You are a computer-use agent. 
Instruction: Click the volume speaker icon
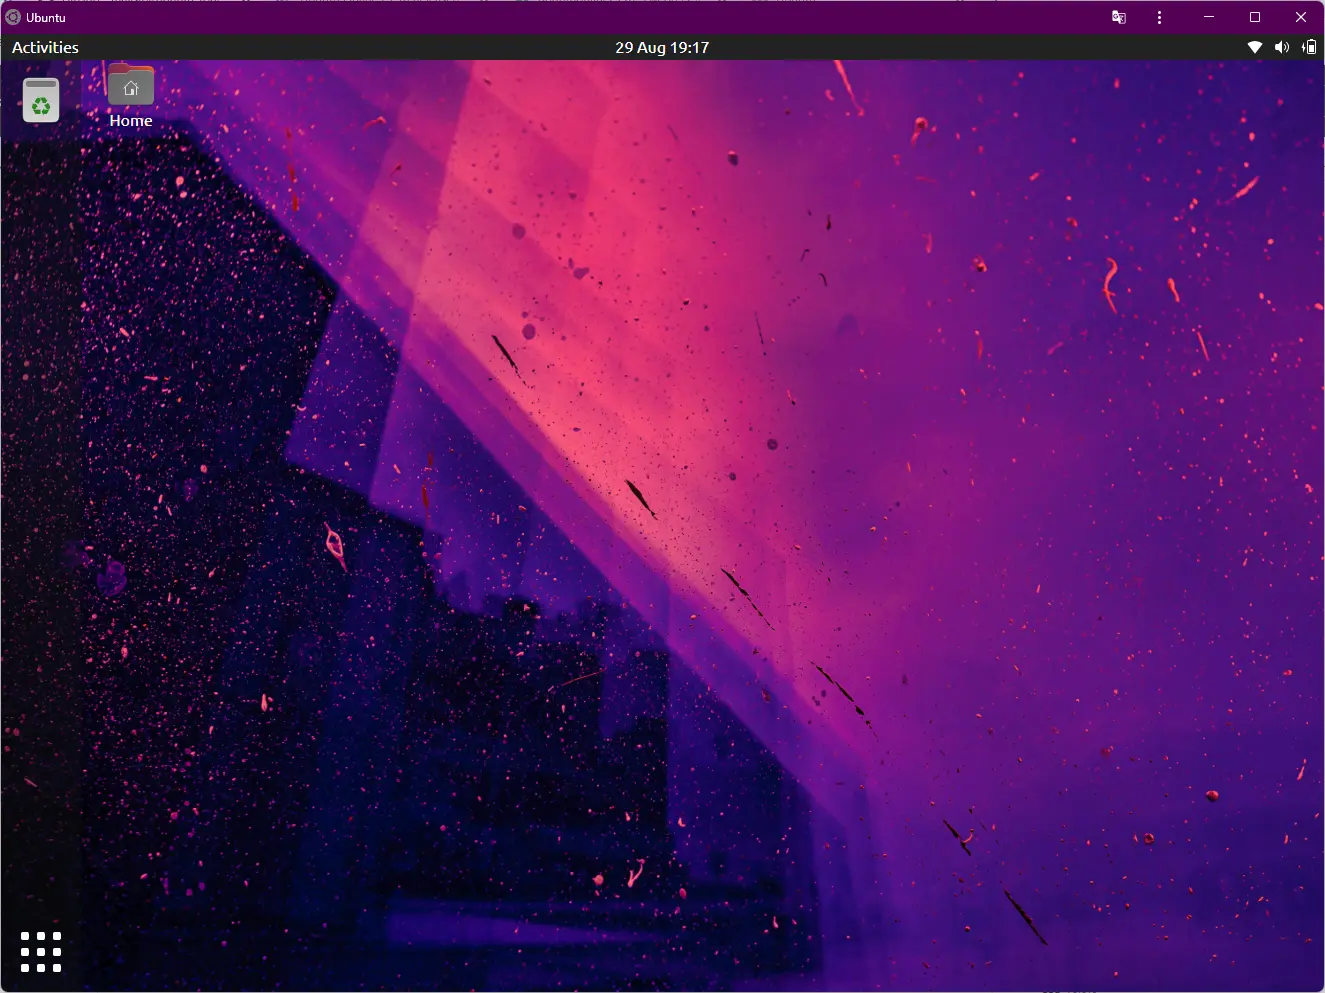pyautogui.click(x=1282, y=47)
